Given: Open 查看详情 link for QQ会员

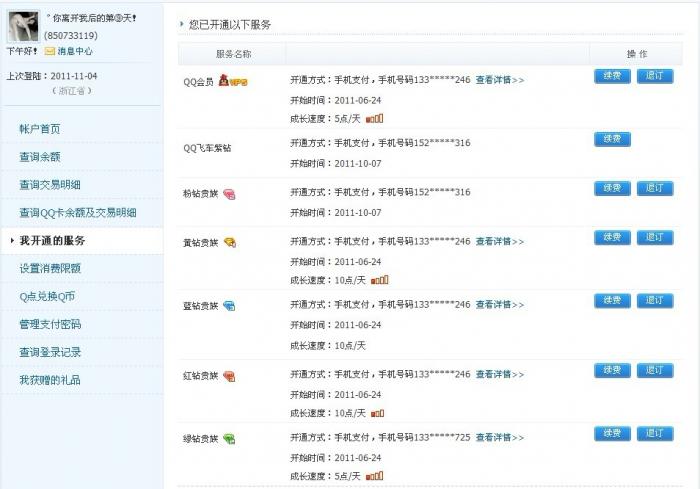Looking at the screenshot, I should [x=500, y=80].
